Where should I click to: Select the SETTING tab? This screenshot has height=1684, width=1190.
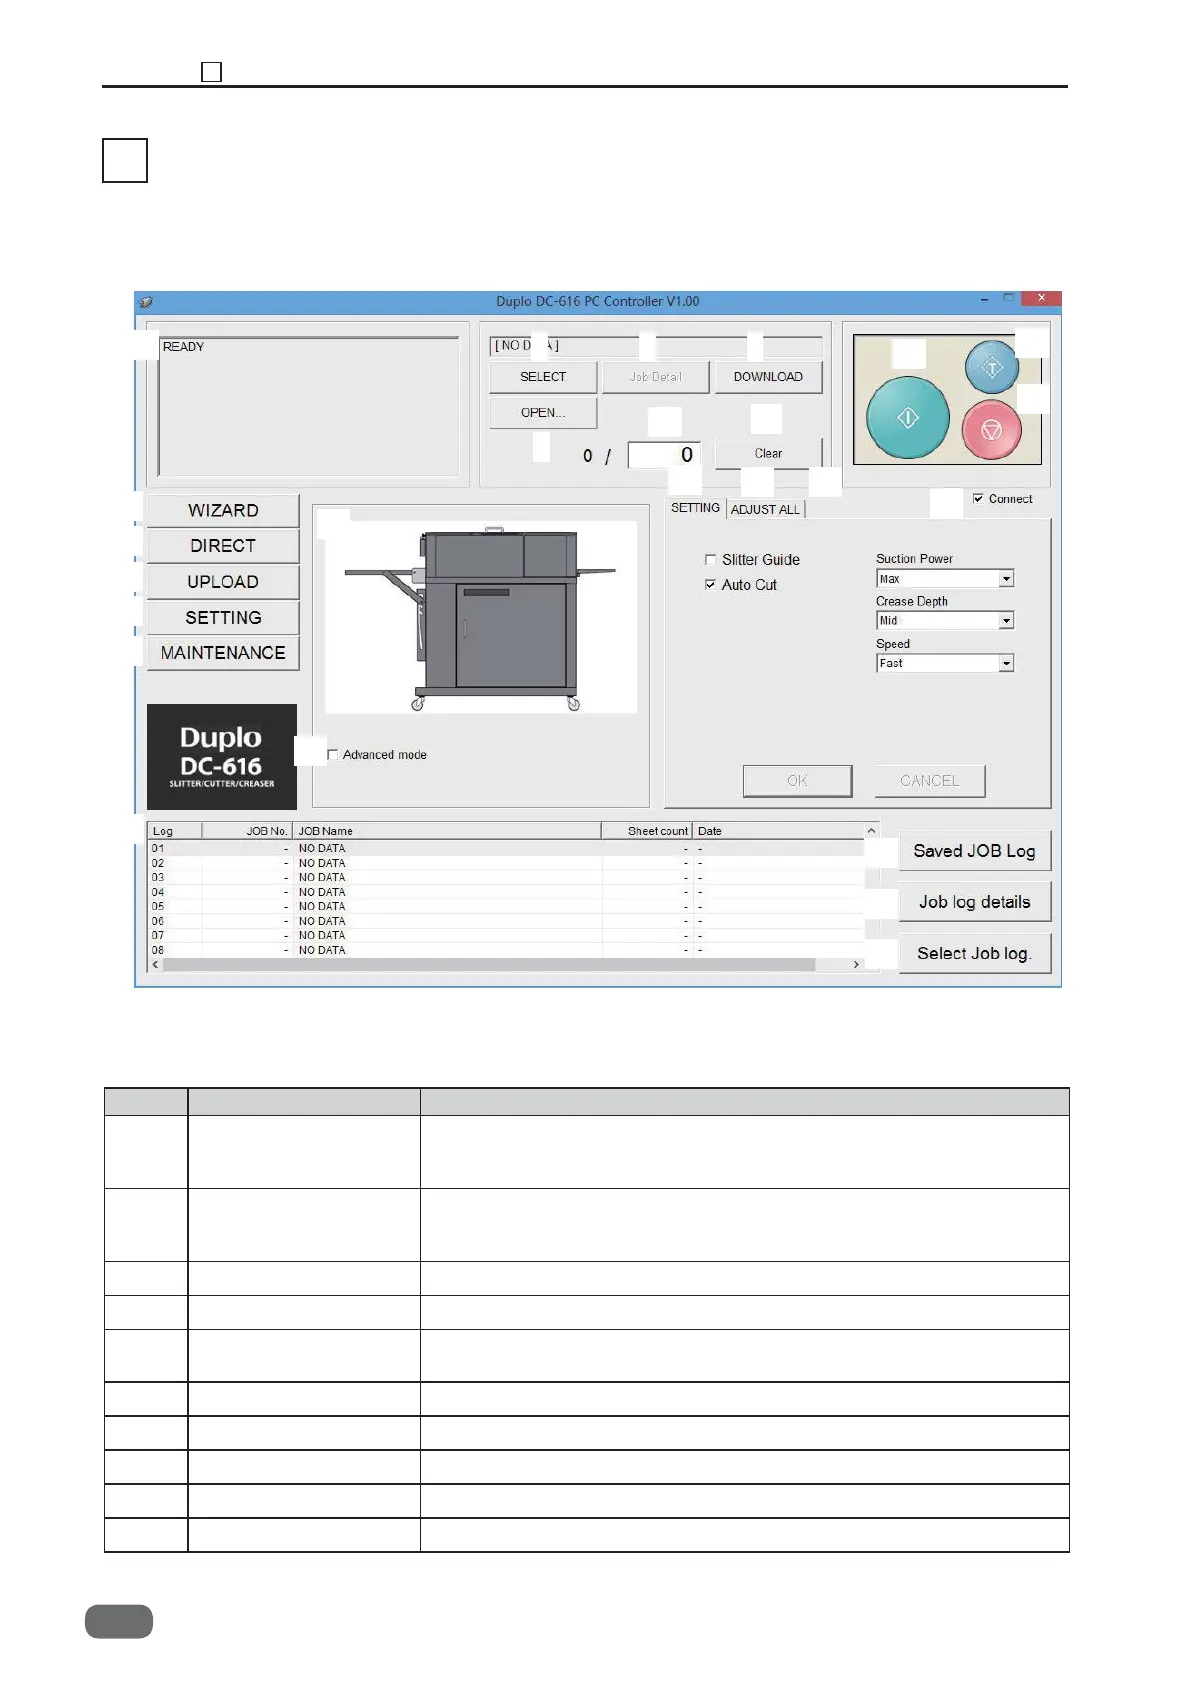coord(695,508)
